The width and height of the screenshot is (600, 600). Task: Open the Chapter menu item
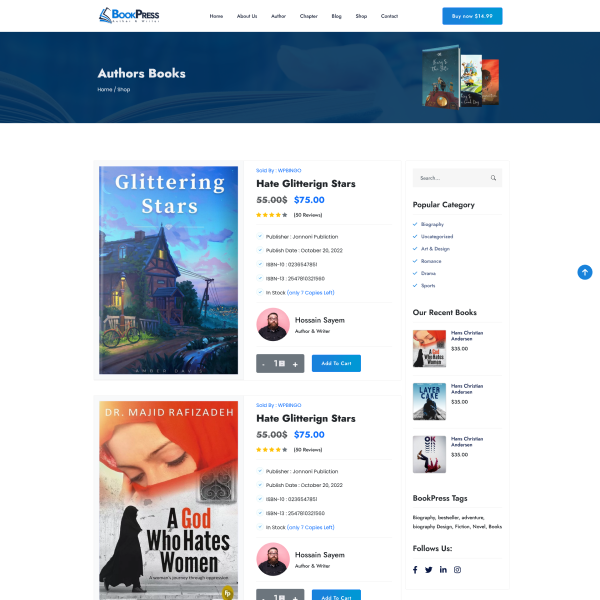tap(308, 16)
